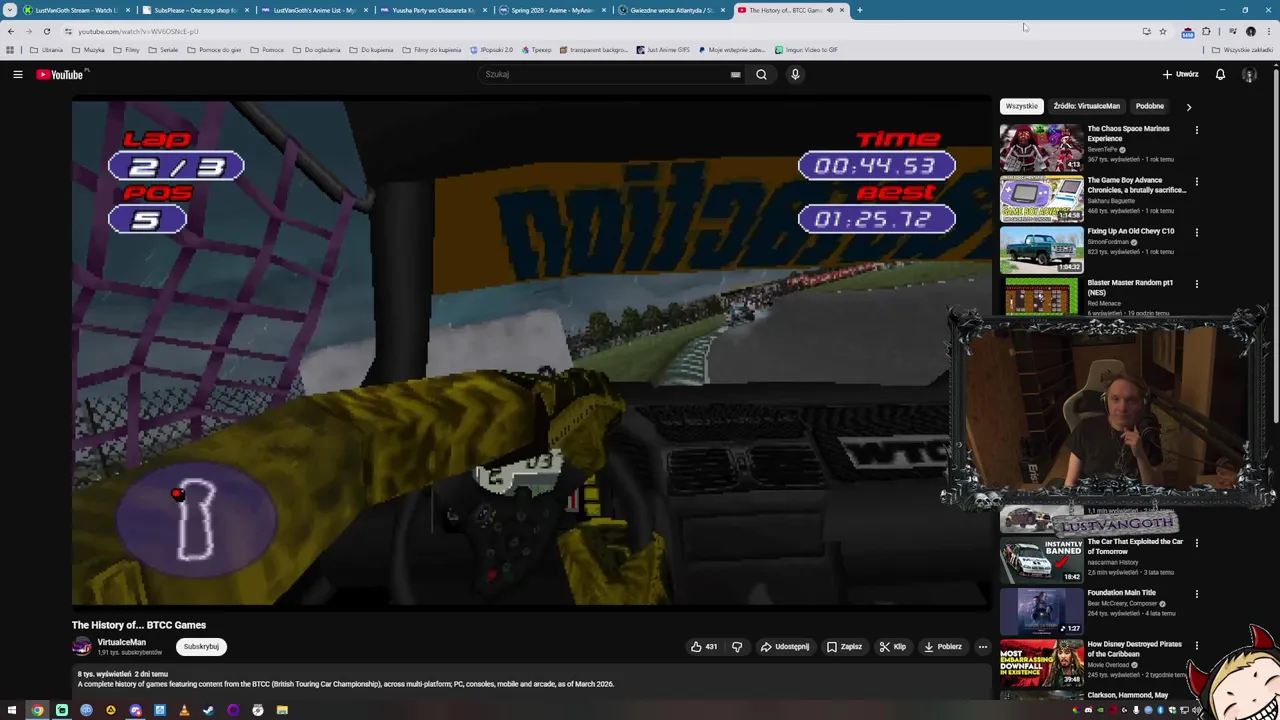Viewport: 1280px width, 720px height.
Task: Open more actions ellipsis under the video
Action: click(982, 647)
